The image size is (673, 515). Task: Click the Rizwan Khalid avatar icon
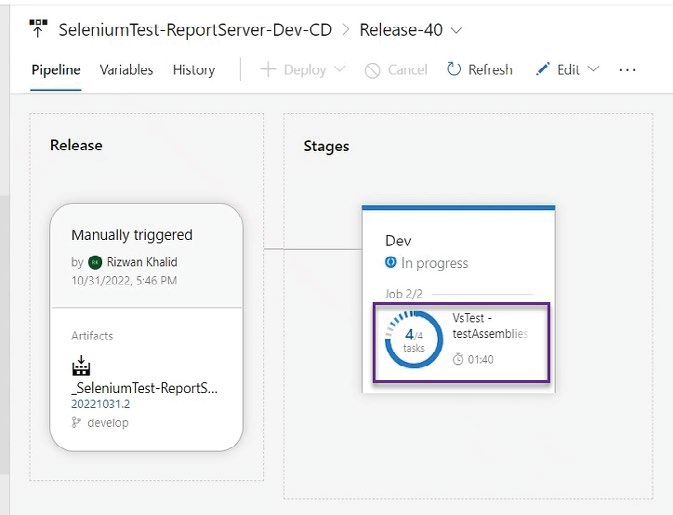click(x=95, y=262)
